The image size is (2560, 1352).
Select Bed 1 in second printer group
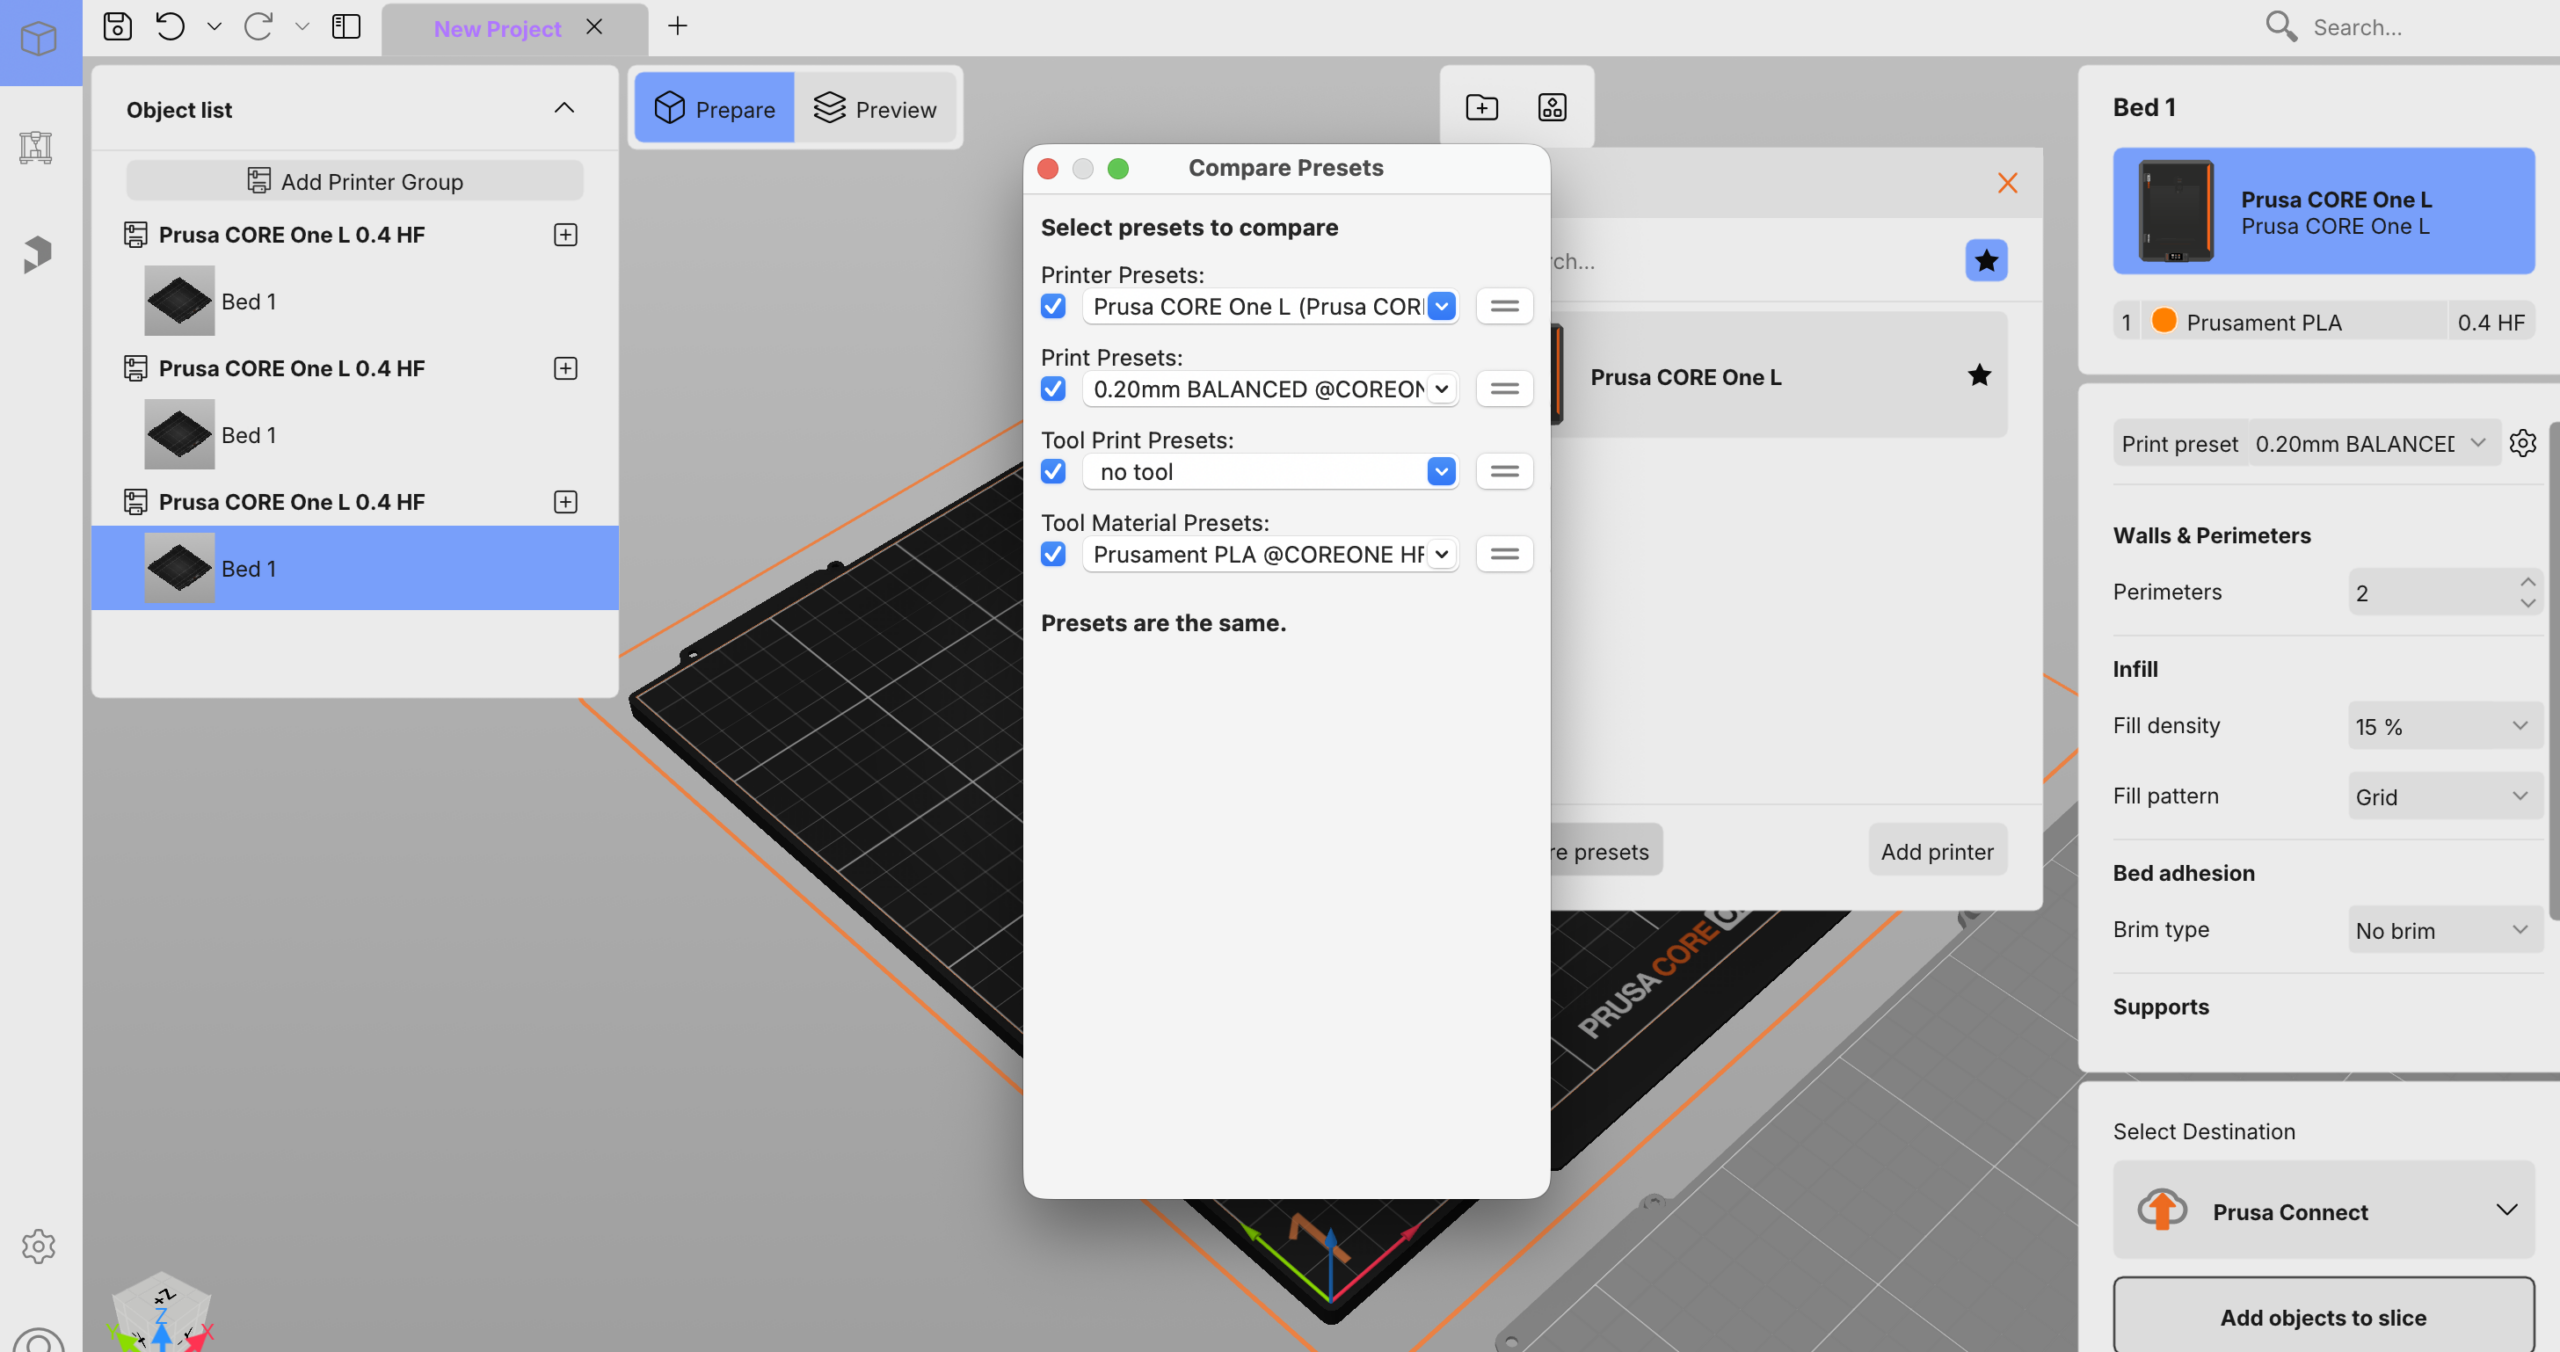tap(355, 435)
